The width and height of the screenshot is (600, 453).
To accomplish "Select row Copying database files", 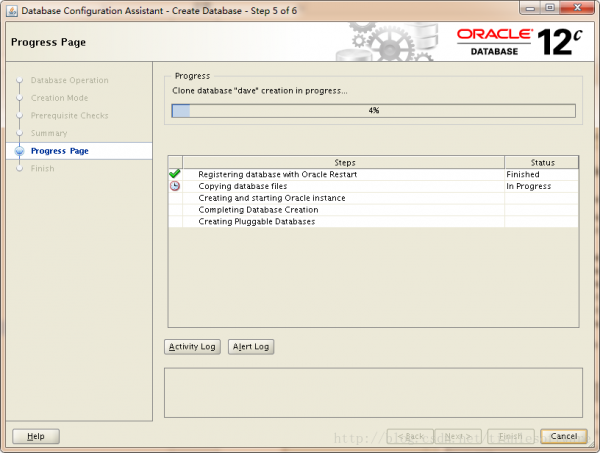I will [x=373, y=186].
